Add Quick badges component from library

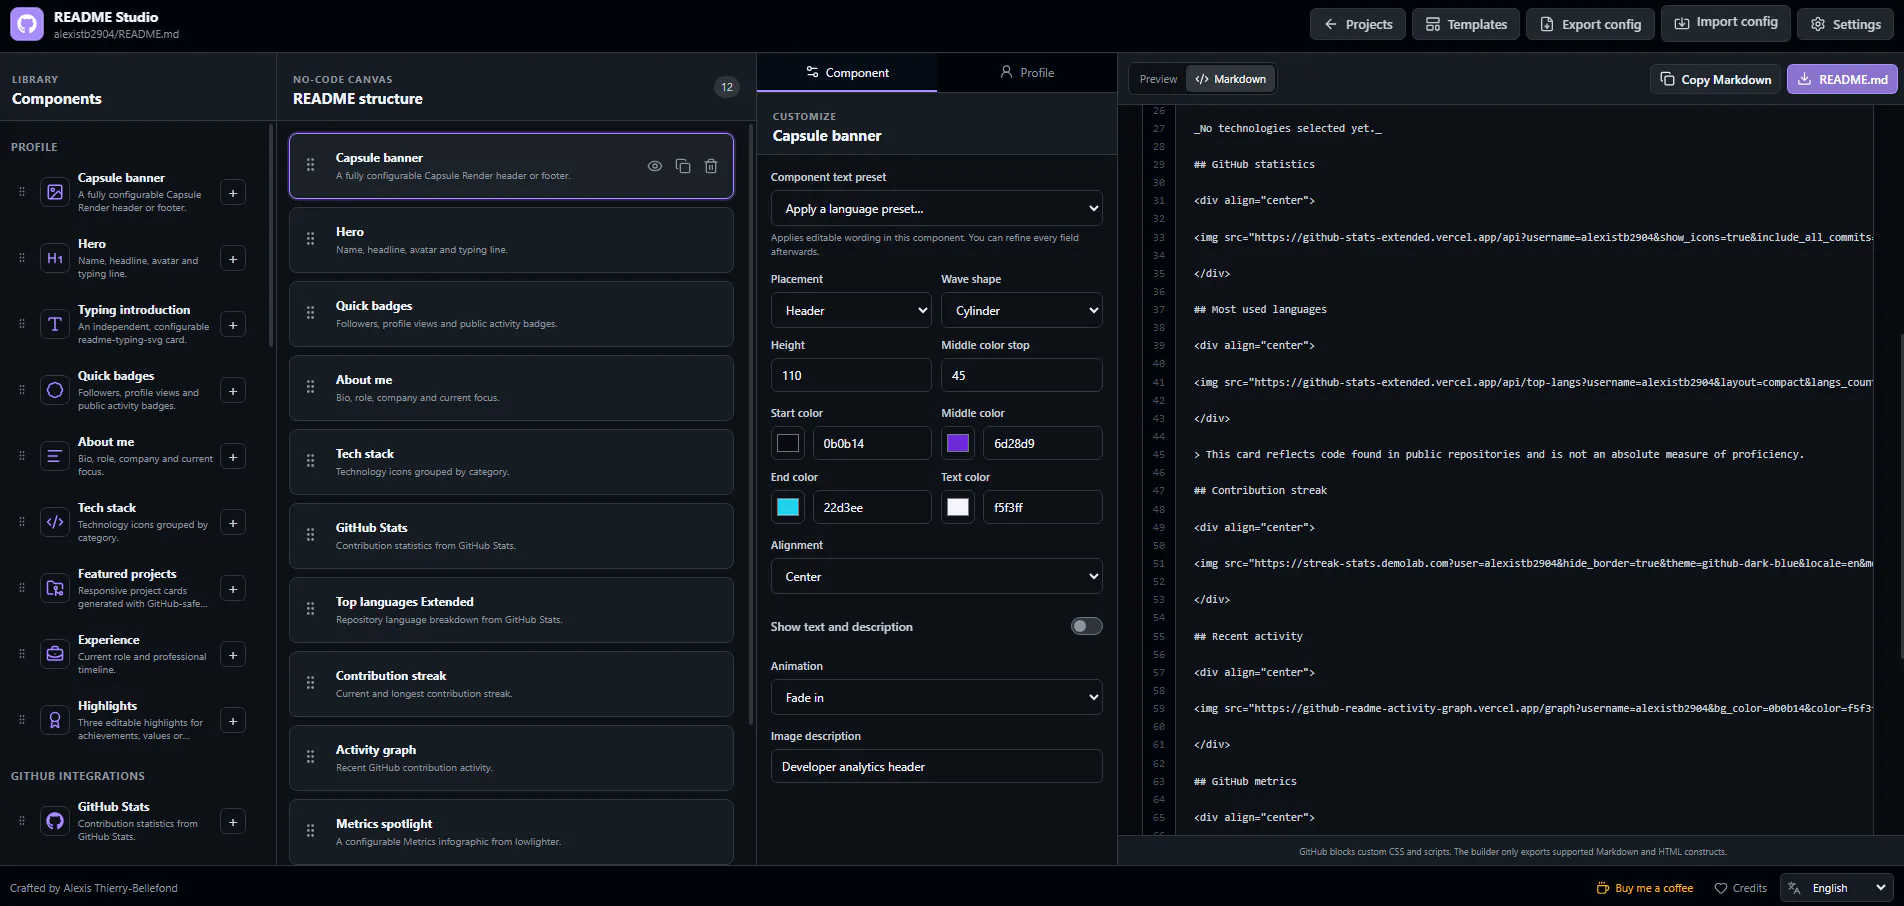click(233, 391)
